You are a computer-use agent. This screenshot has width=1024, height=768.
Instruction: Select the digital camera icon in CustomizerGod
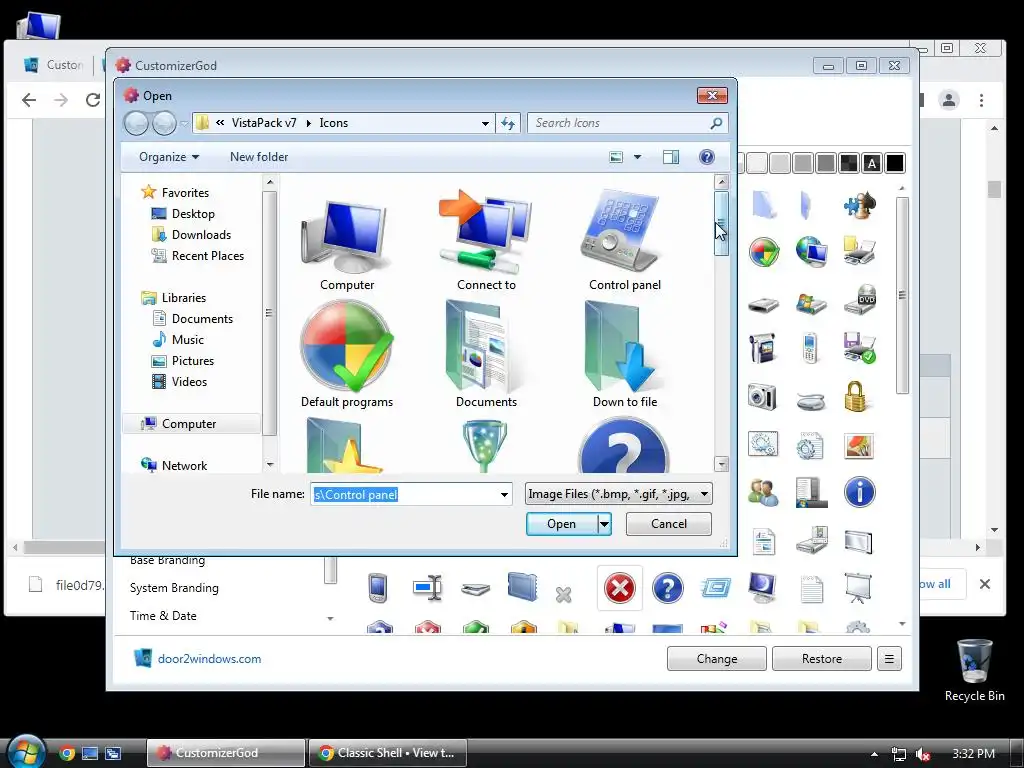762,396
